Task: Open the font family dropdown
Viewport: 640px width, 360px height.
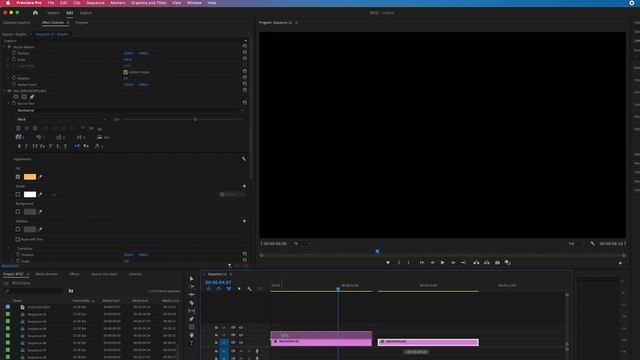Action: pyautogui.click(x=130, y=110)
